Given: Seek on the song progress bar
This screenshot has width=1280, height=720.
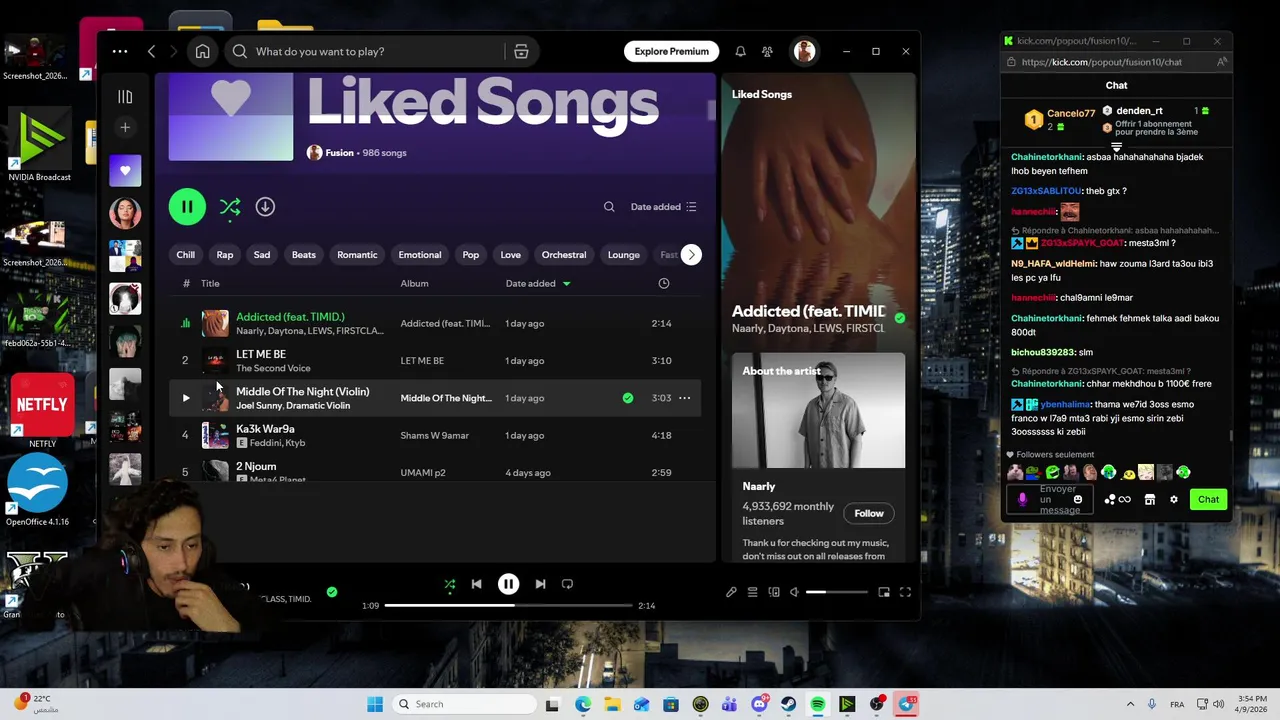Looking at the screenshot, I should point(508,605).
